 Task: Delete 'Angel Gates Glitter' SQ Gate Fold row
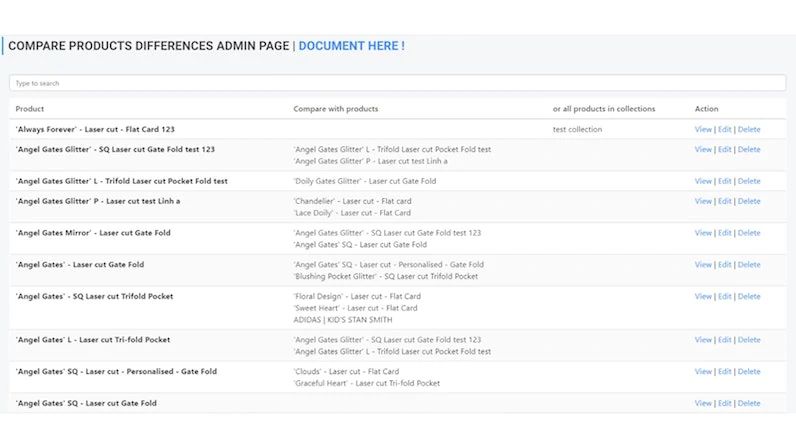749,150
